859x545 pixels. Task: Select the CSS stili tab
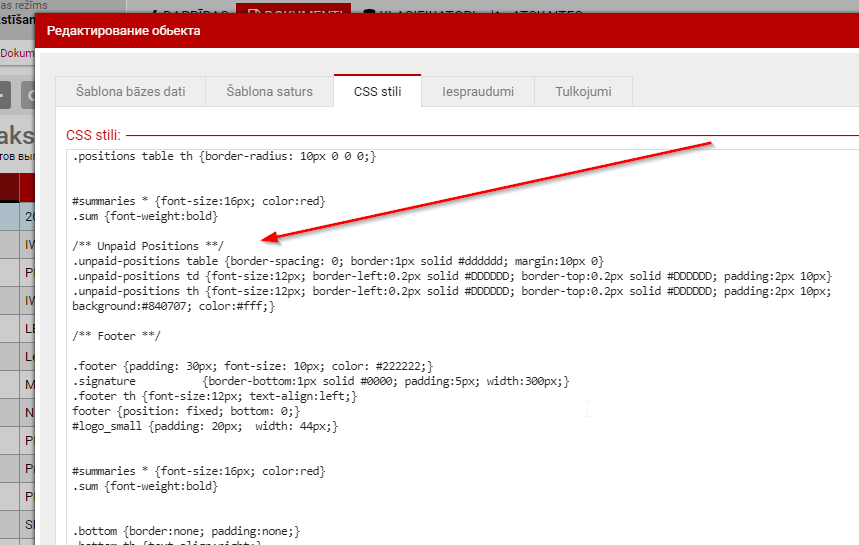pyautogui.click(x=377, y=91)
